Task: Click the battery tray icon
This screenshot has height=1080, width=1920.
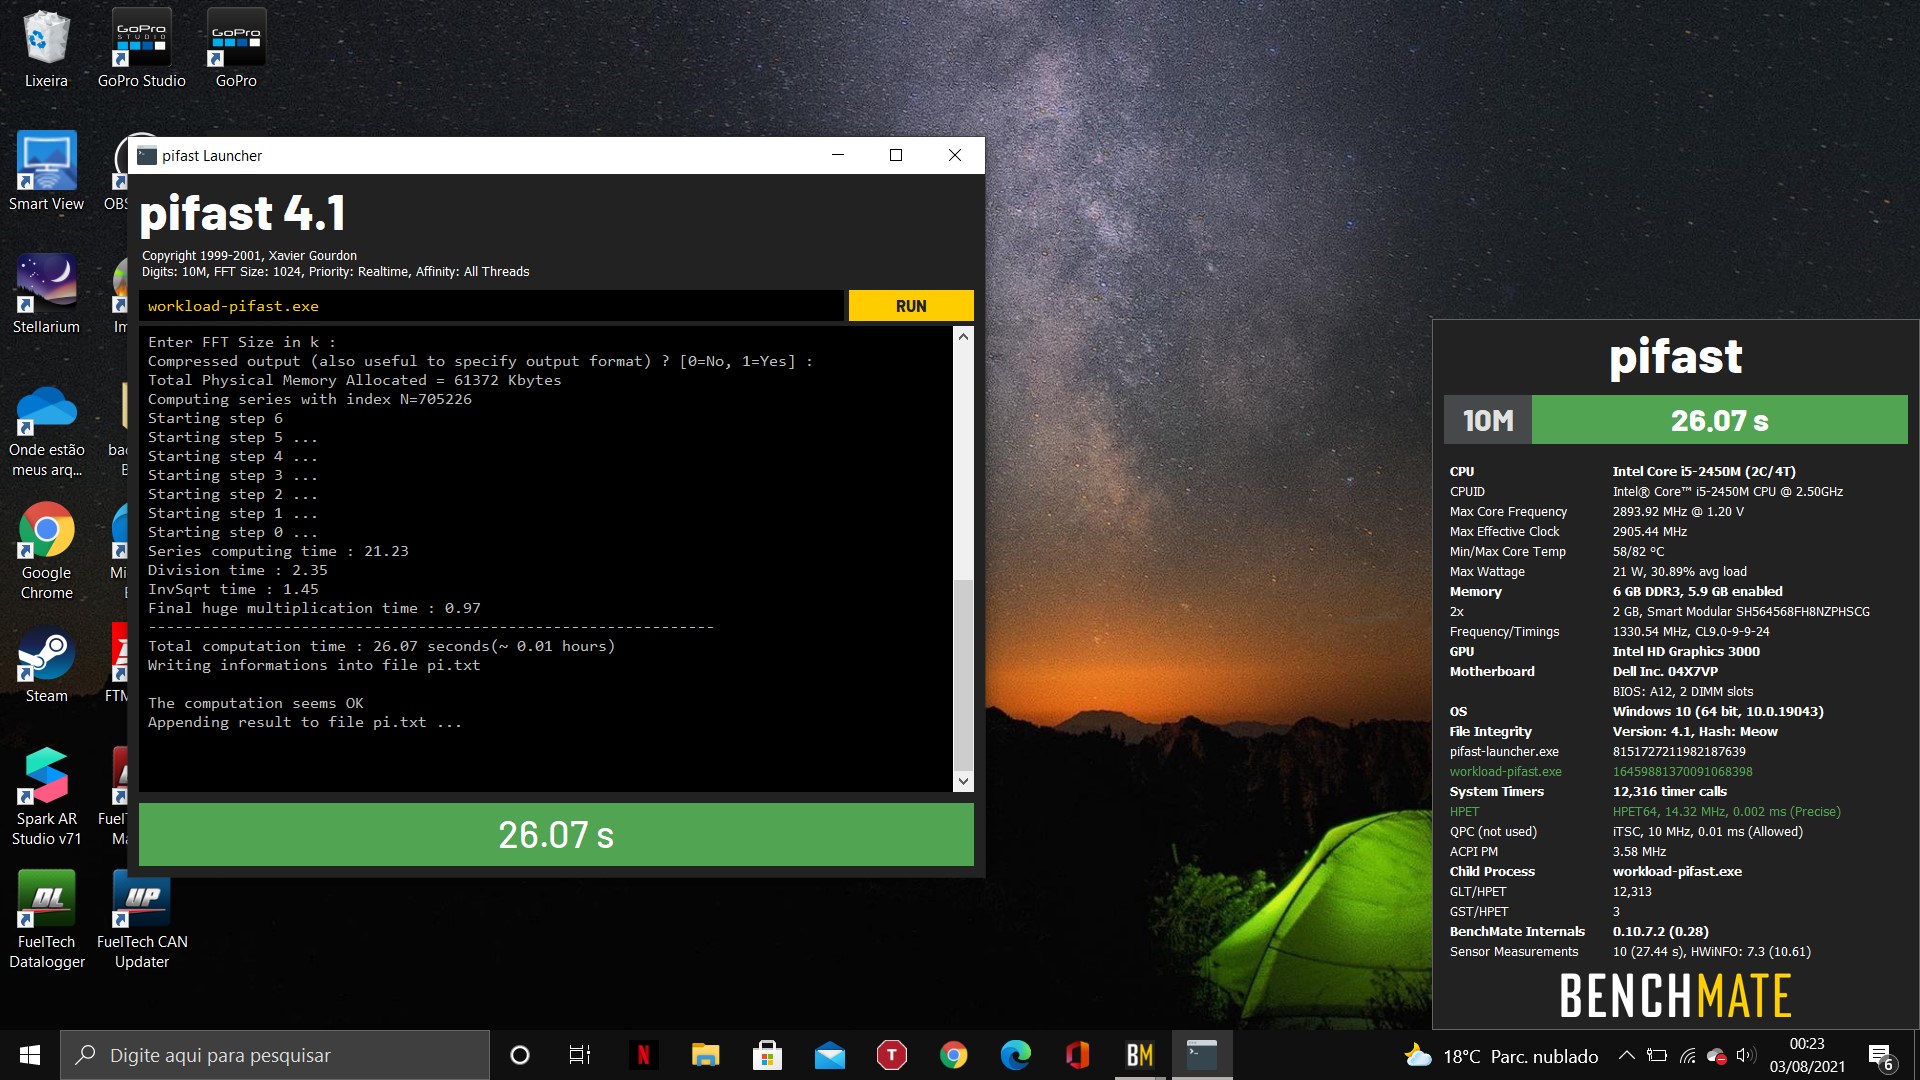Action: click(1657, 1055)
